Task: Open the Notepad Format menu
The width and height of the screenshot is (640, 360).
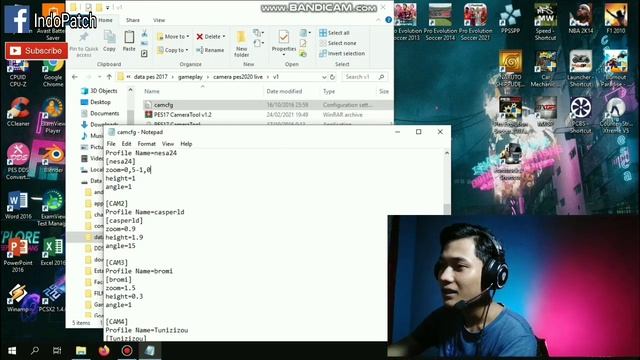Action: point(147,144)
